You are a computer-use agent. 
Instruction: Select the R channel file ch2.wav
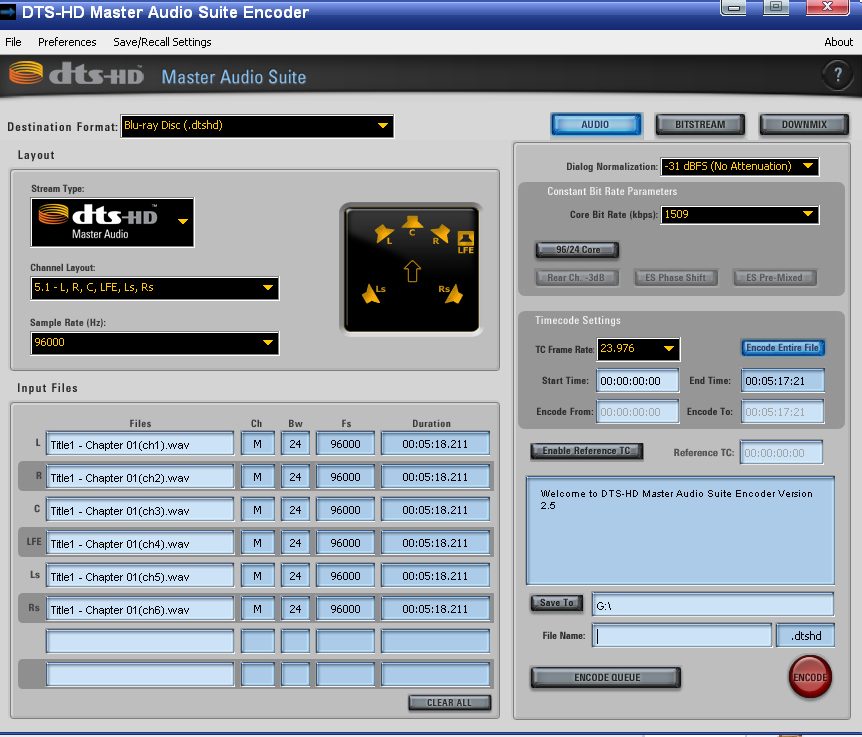tap(140, 477)
